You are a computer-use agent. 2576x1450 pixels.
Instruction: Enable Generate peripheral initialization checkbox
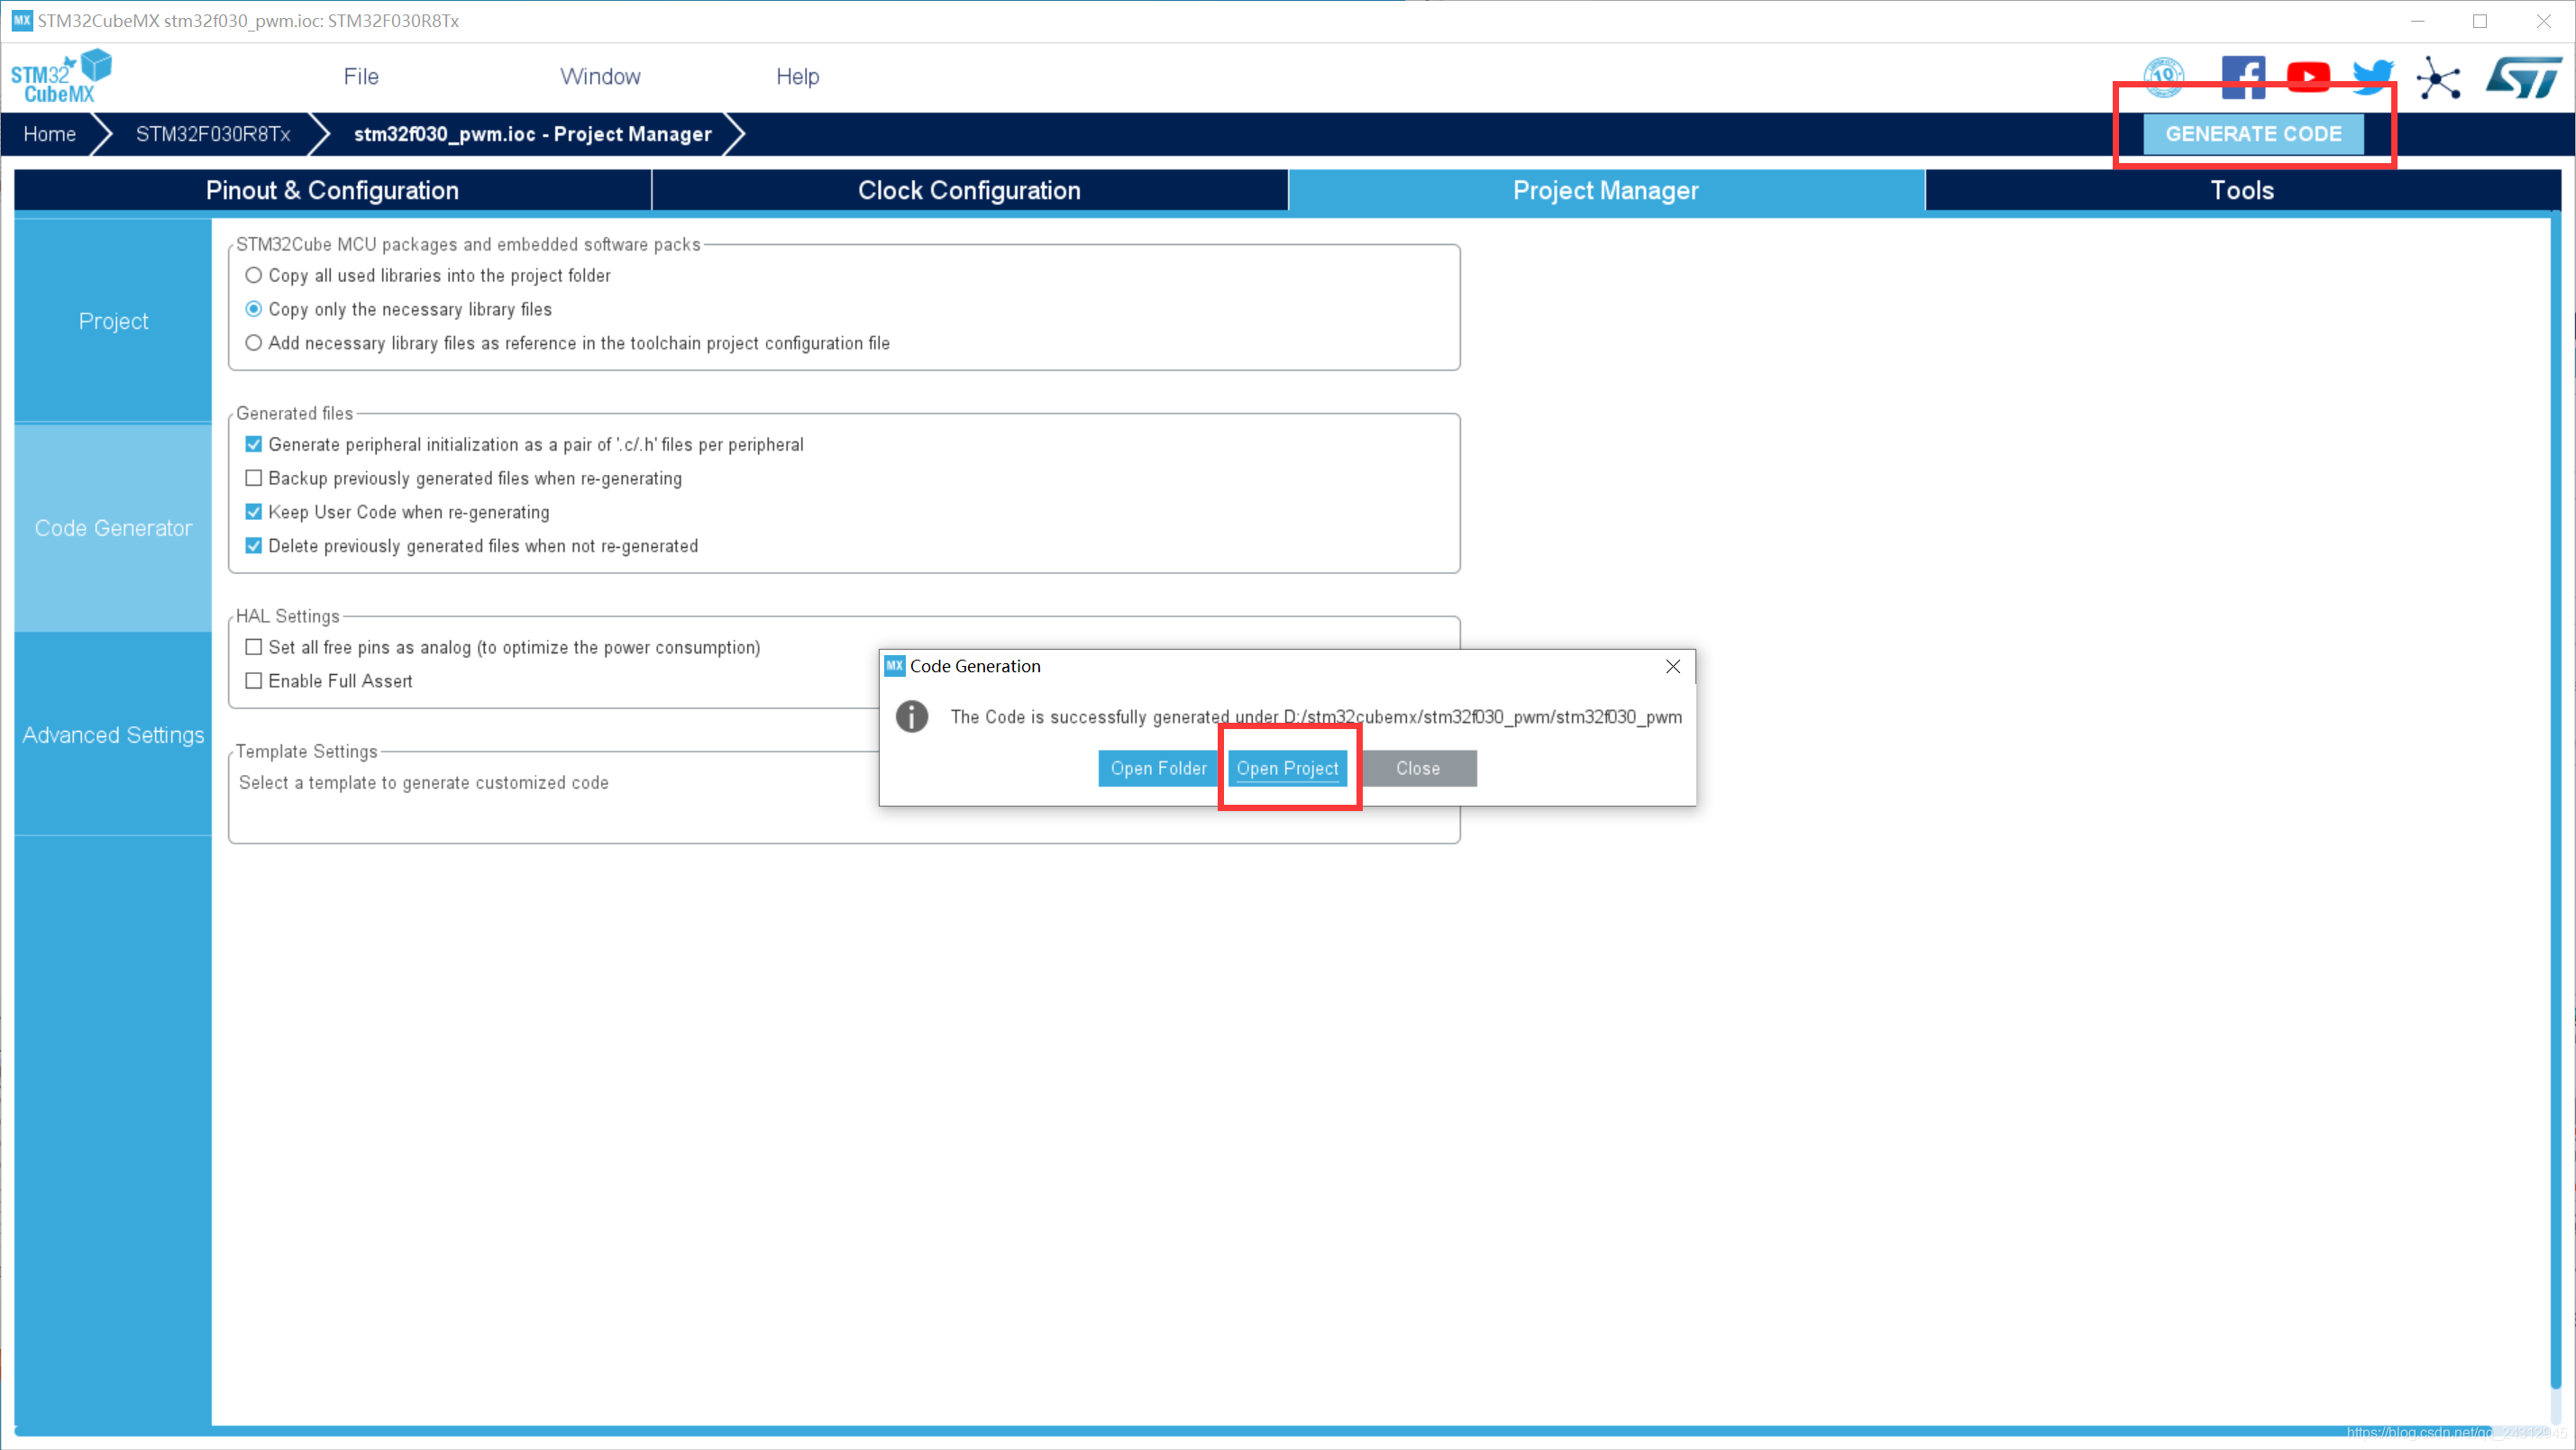(x=255, y=444)
